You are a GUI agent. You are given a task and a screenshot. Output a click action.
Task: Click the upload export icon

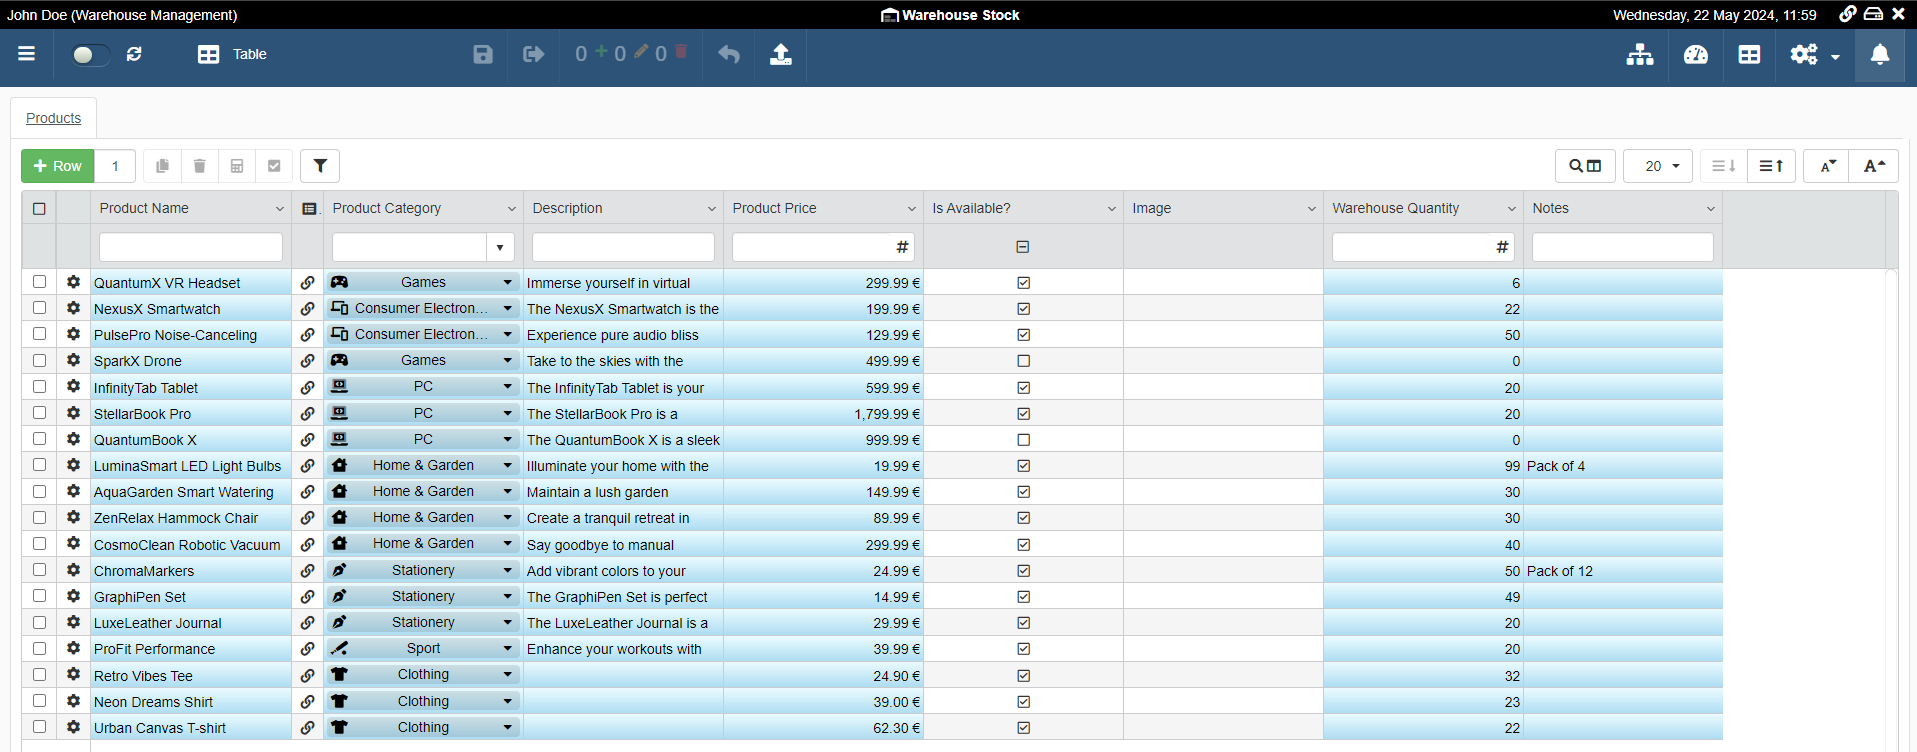tap(781, 54)
